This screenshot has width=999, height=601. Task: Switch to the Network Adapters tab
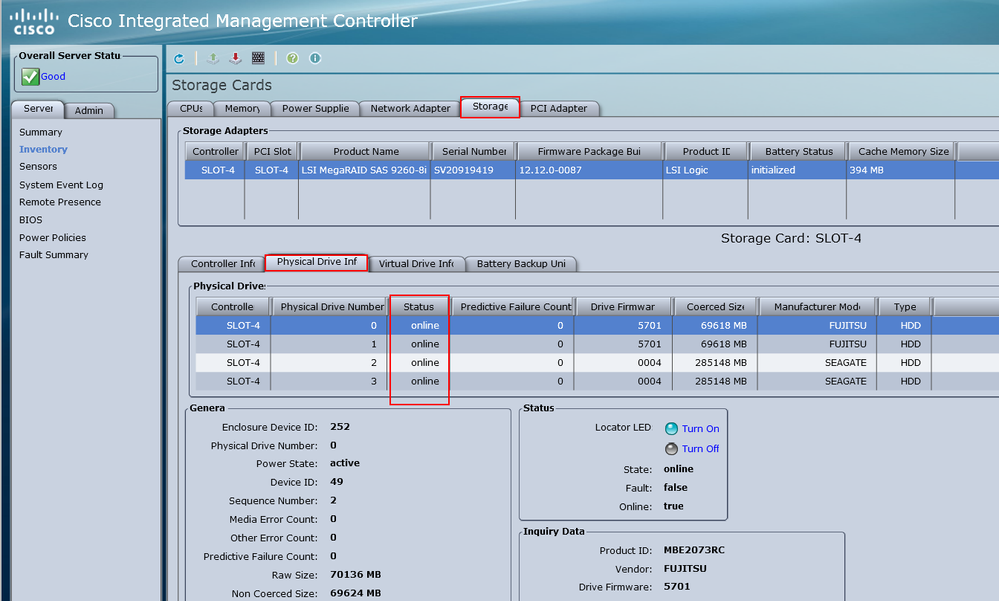pos(410,108)
